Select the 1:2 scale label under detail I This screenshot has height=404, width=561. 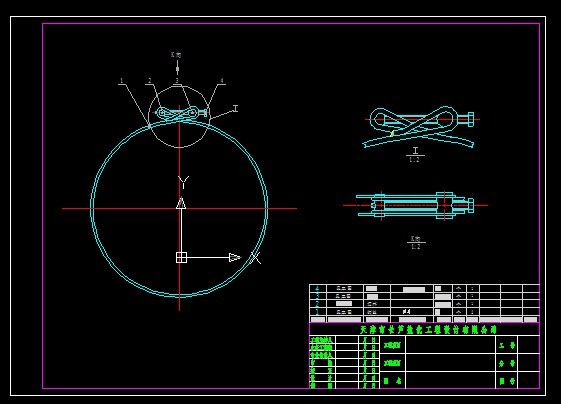click(x=414, y=160)
